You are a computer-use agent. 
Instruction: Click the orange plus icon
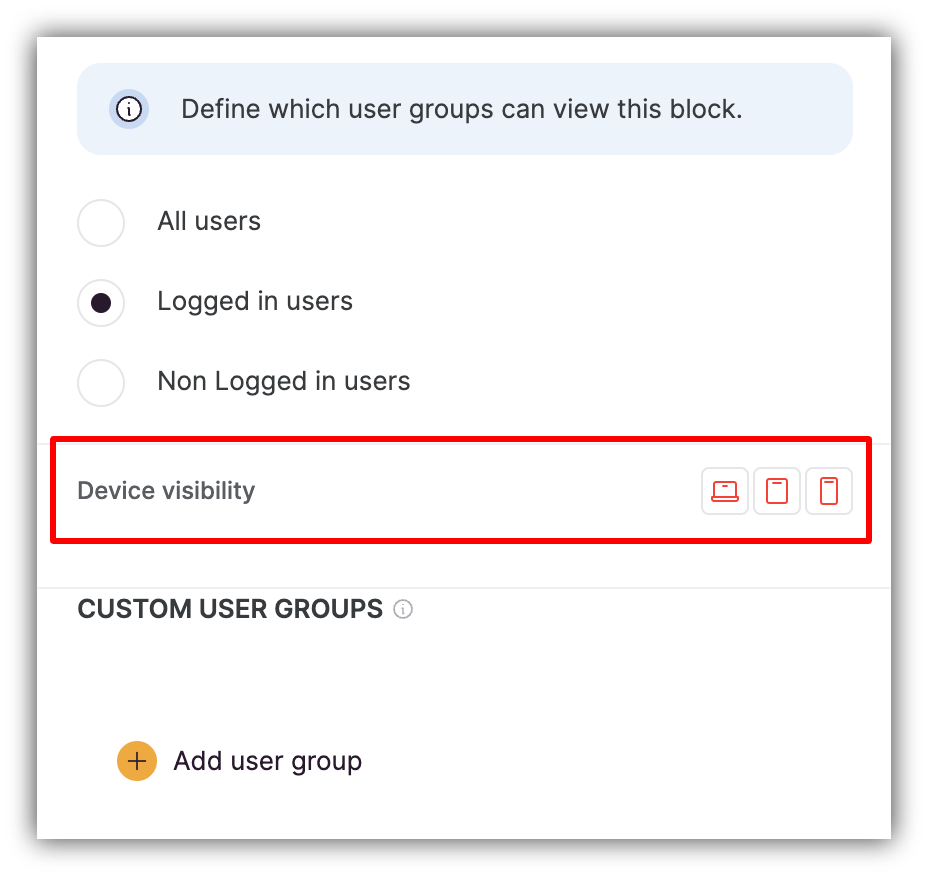pyautogui.click(x=136, y=761)
